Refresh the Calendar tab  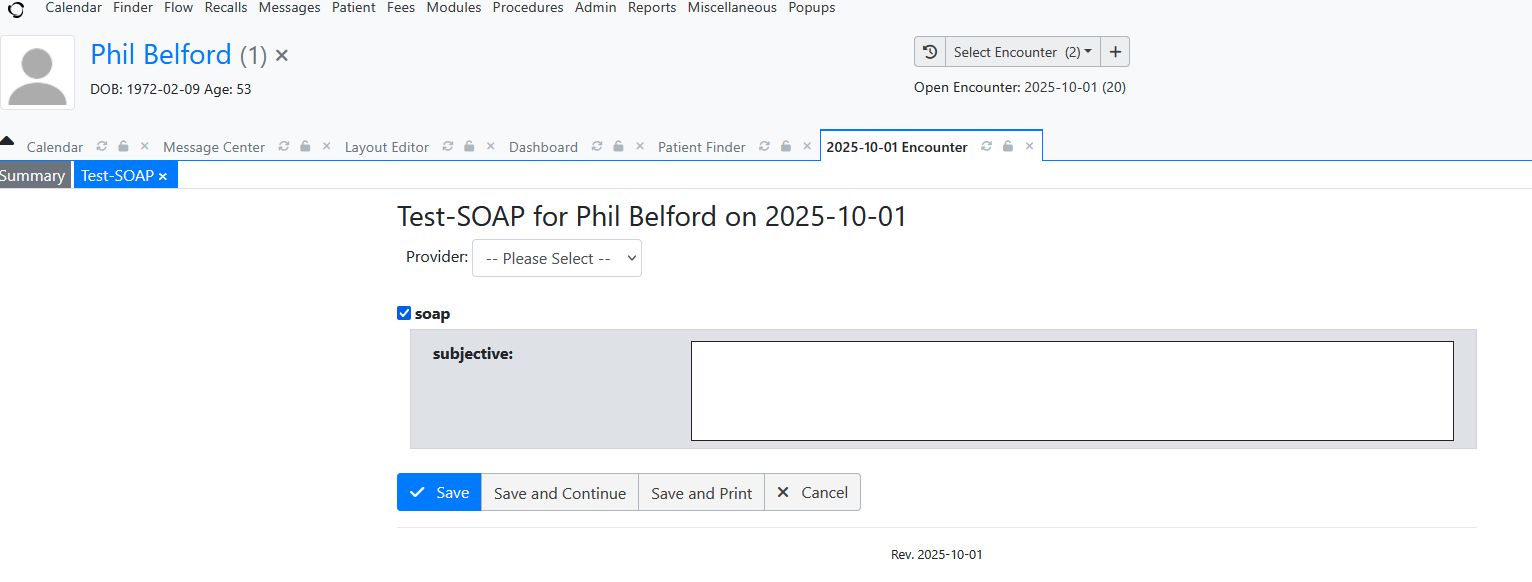tap(101, 147)
